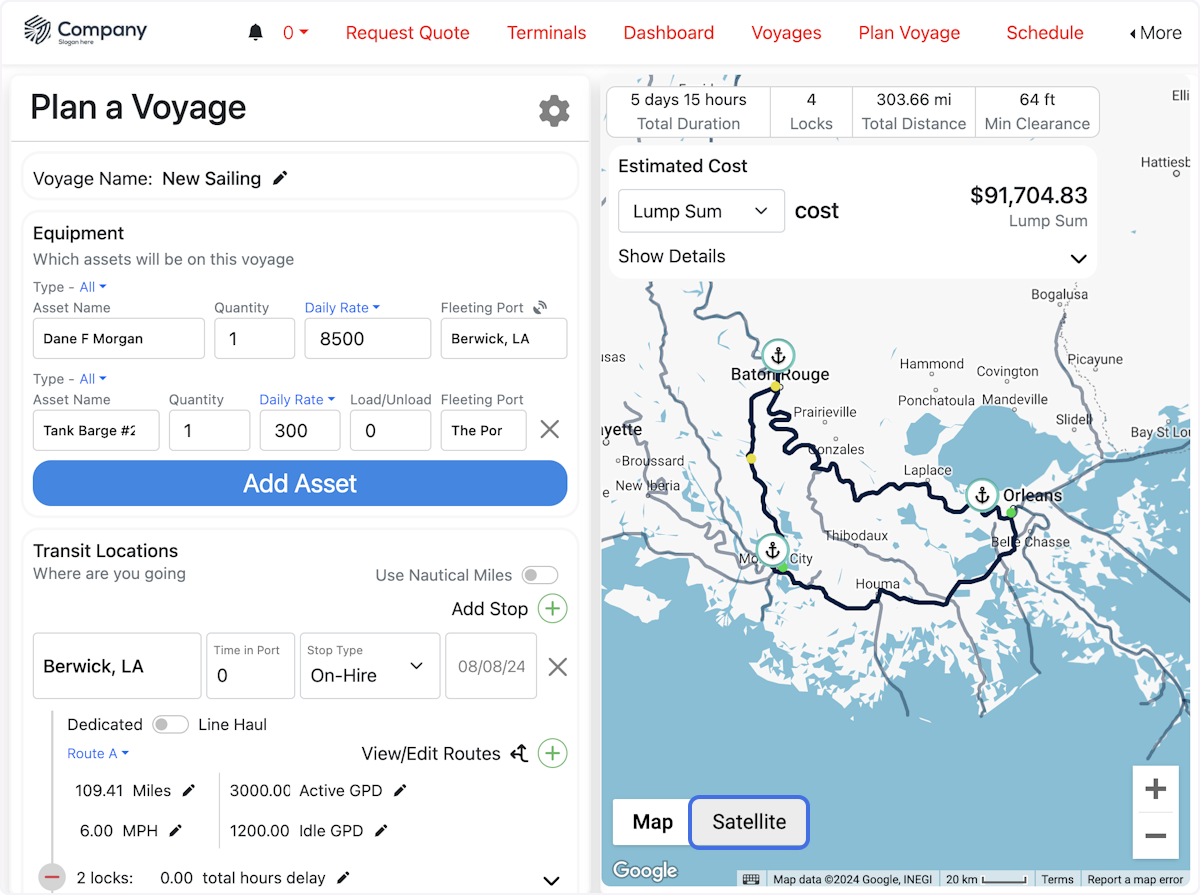Edit the Voyage Name with the pencil icon

[280, 178]
